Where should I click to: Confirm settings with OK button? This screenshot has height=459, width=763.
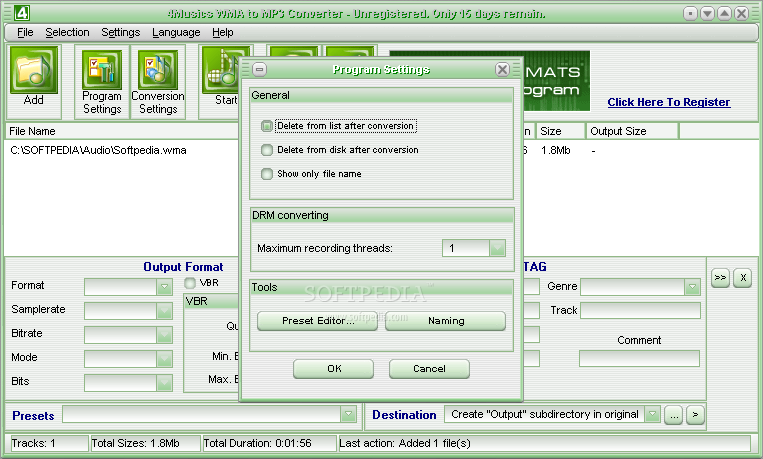coord(333,368)
